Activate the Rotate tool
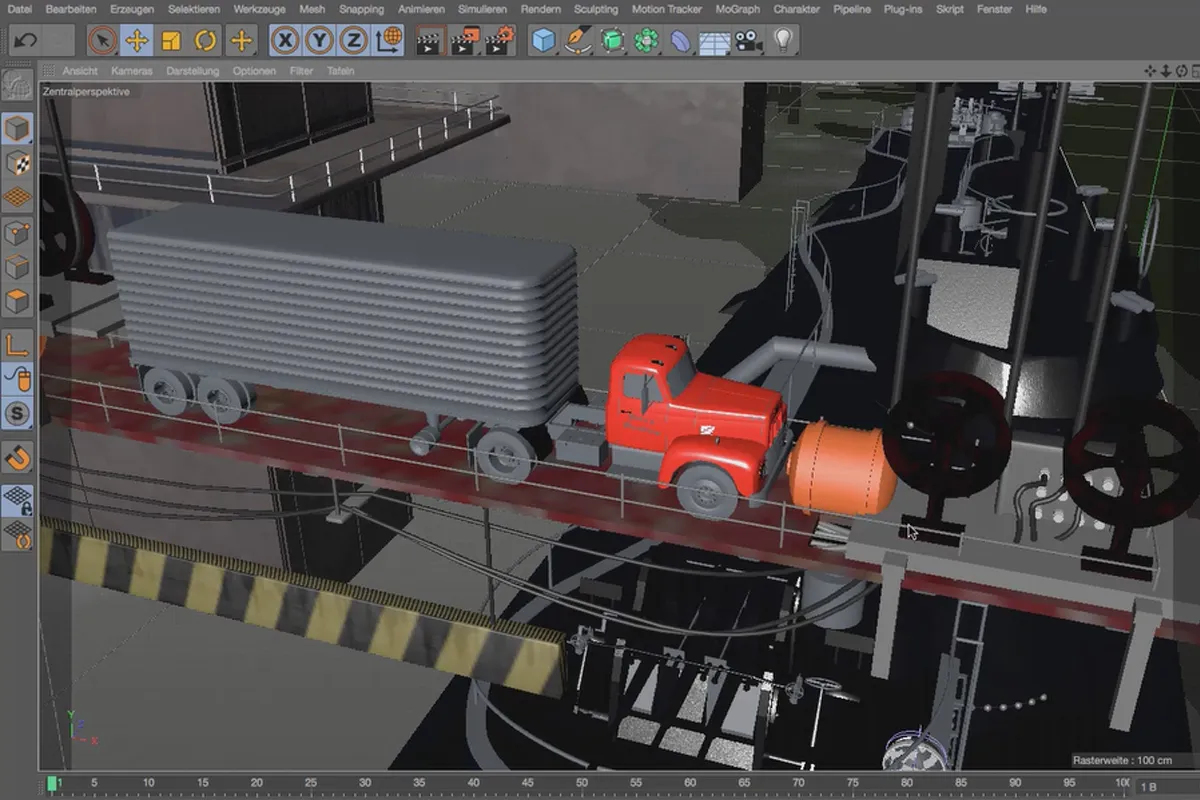This screenshot has height=800, width=1200. tap(205, 41)
